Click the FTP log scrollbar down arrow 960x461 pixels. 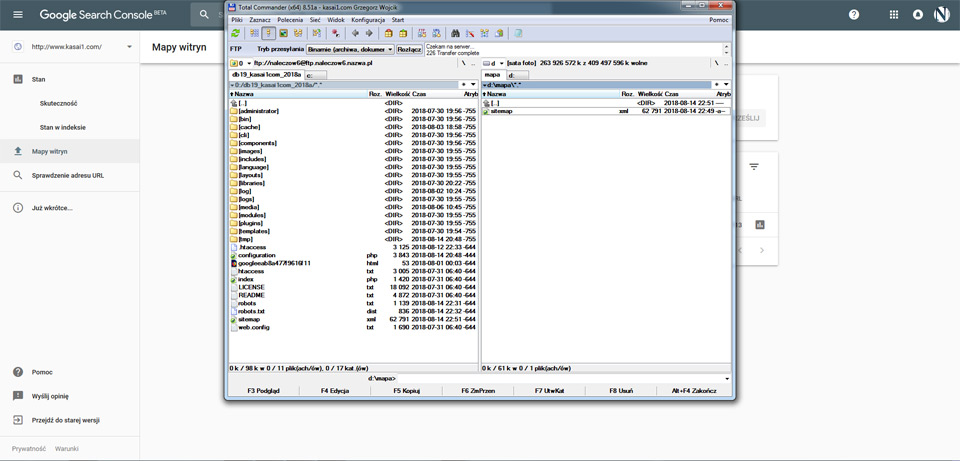click(x=727, y=54)
